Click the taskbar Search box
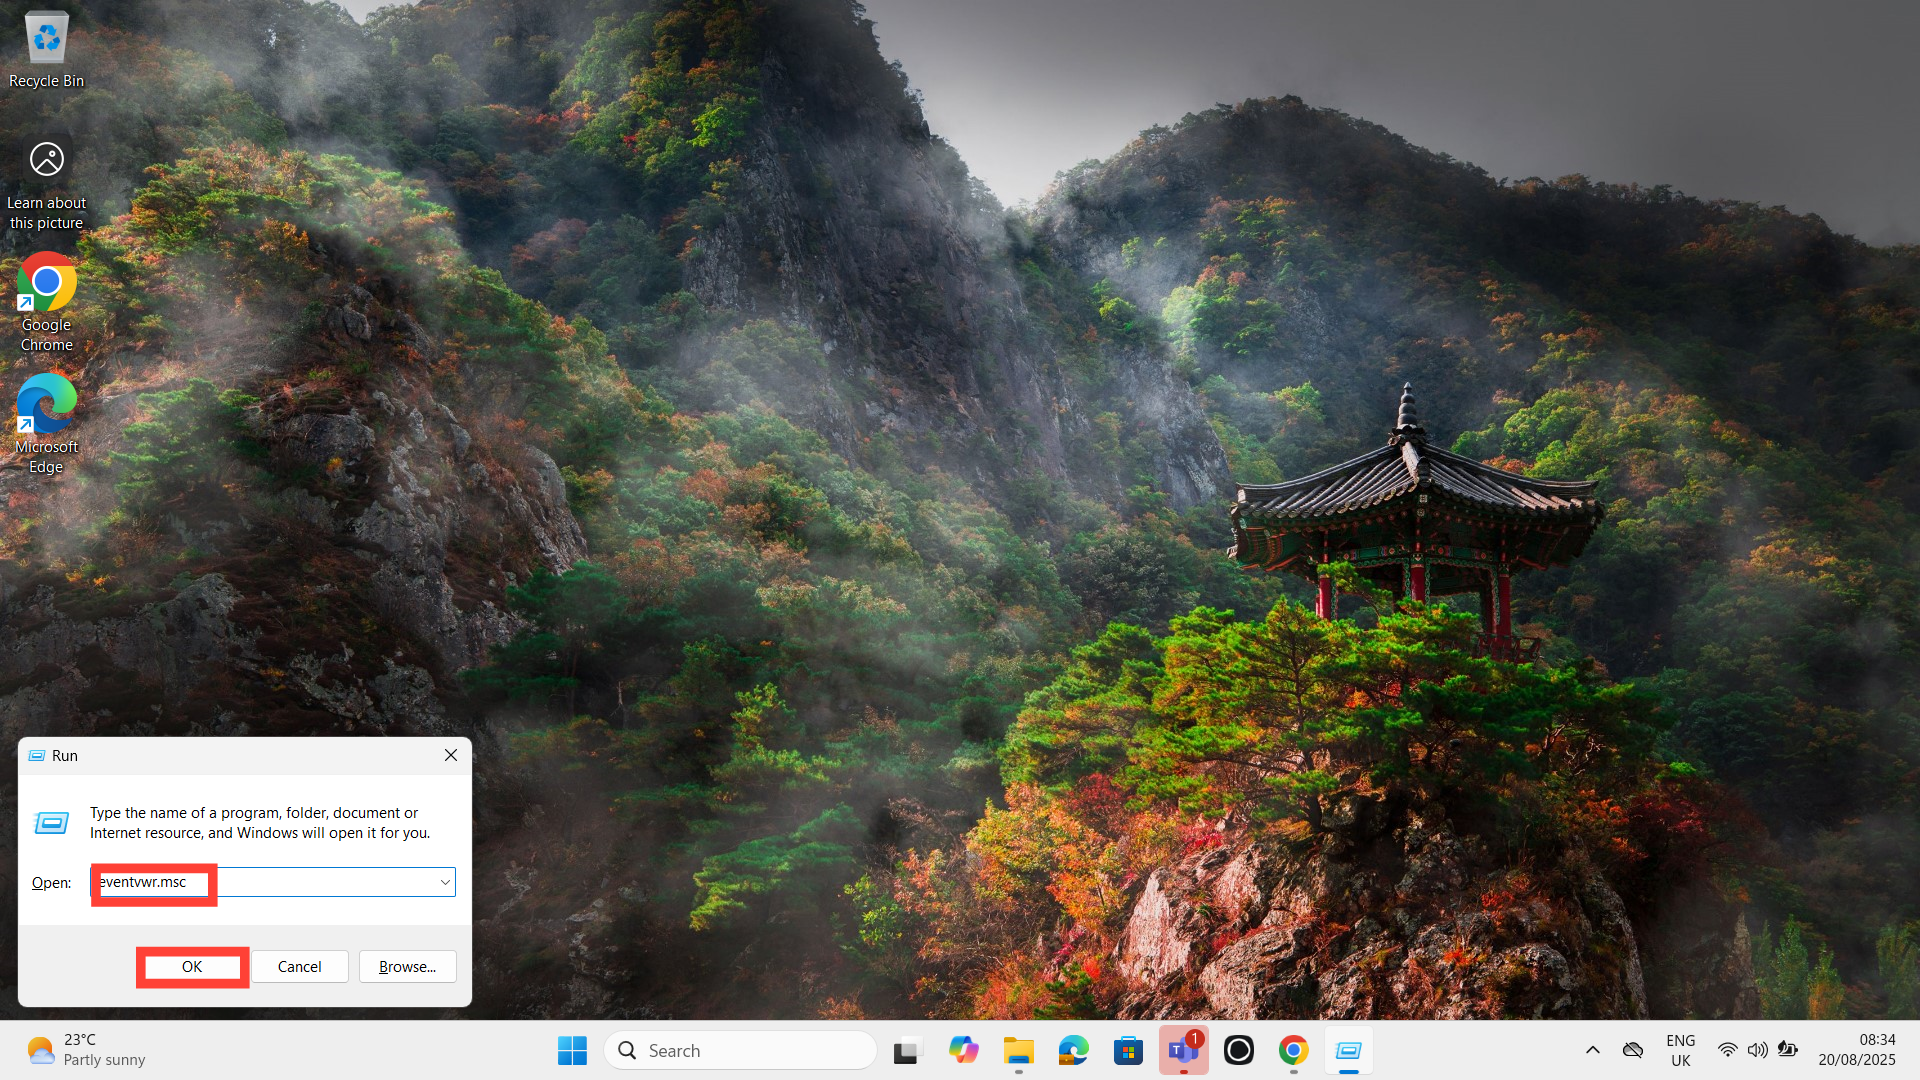The image size is (1920, 1080). 740,1050
